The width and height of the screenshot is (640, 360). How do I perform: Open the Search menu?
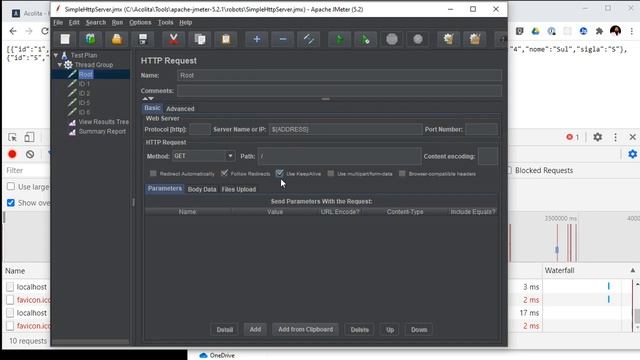[96, 22]
